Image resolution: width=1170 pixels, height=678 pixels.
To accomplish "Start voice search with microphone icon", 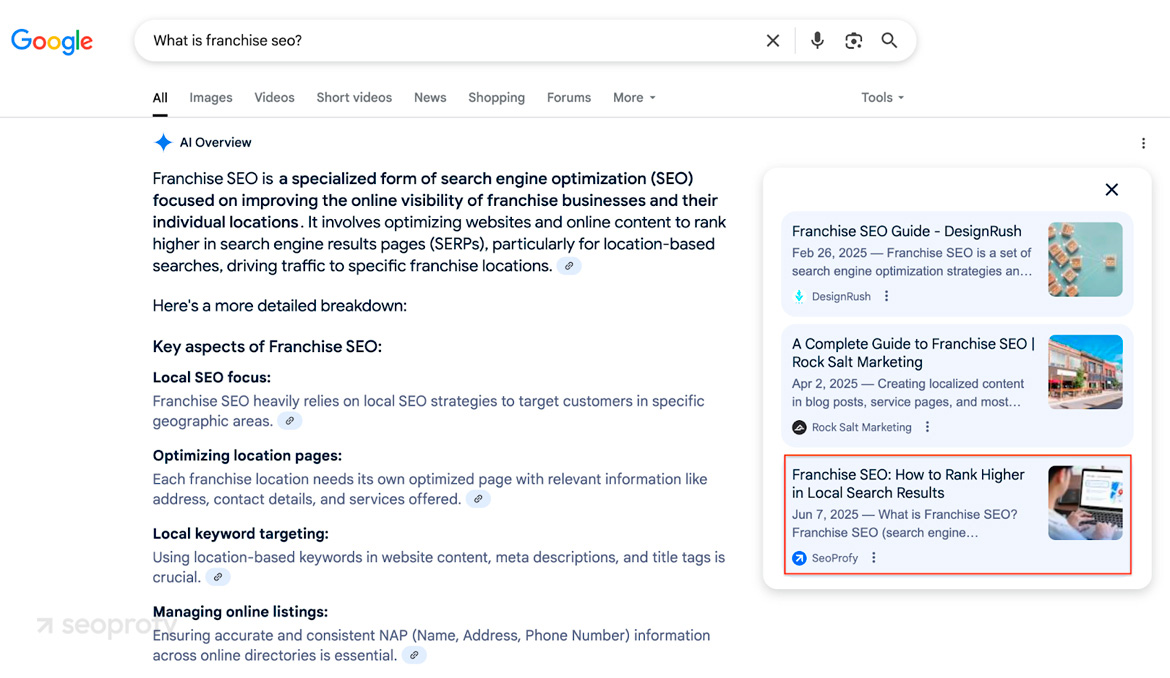I will (817, 40).
